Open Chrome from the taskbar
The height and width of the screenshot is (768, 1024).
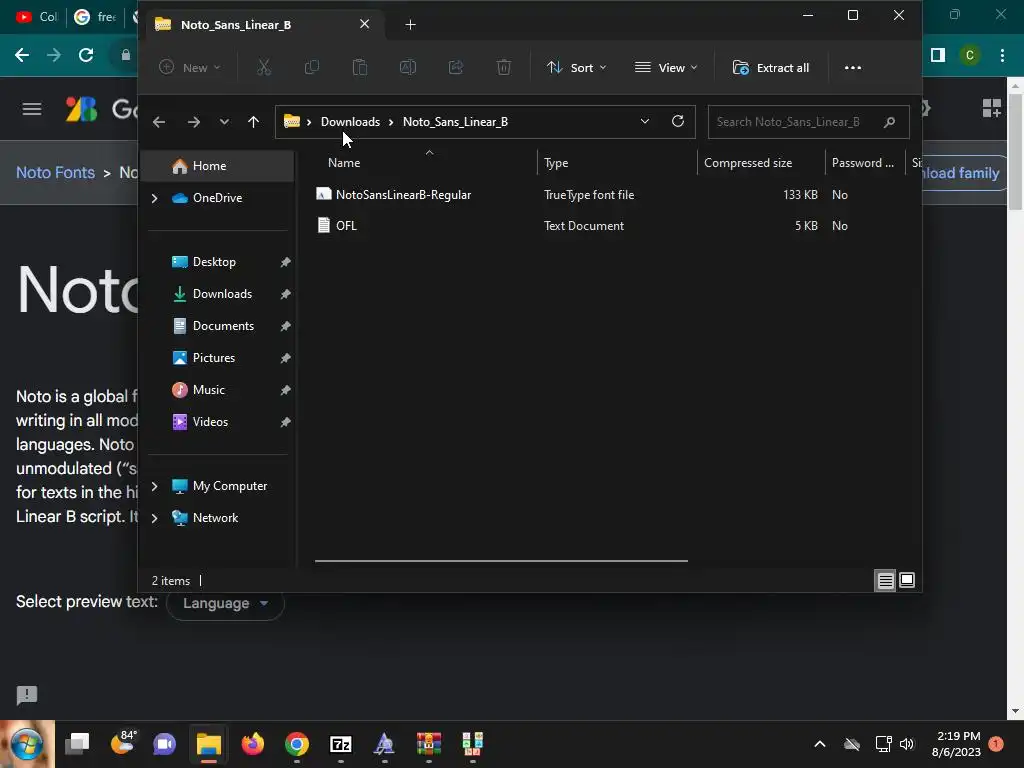297,744
